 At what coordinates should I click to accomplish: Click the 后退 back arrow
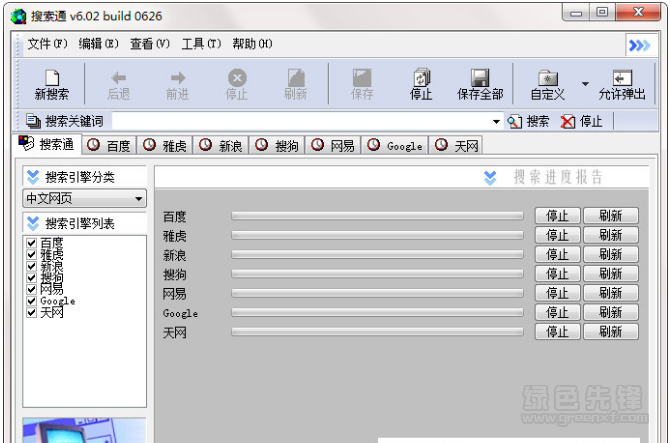118,78
